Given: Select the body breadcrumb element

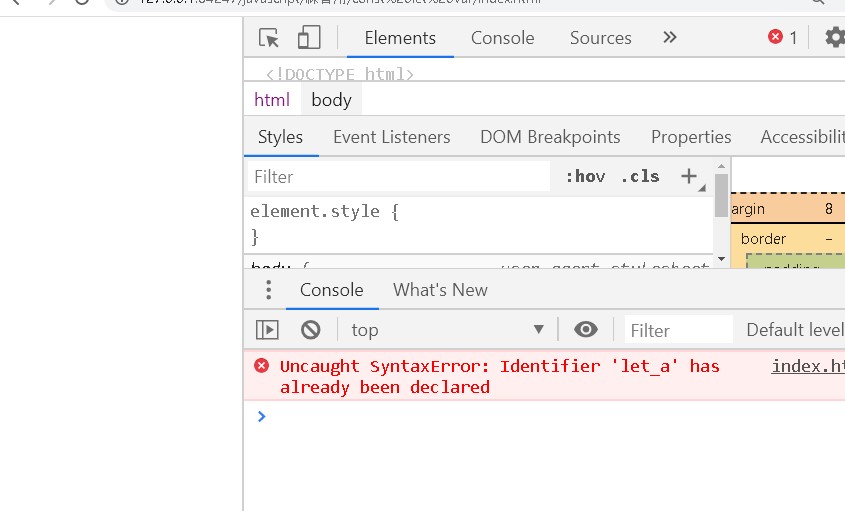Looking at the screenshot, I should 331,100.
